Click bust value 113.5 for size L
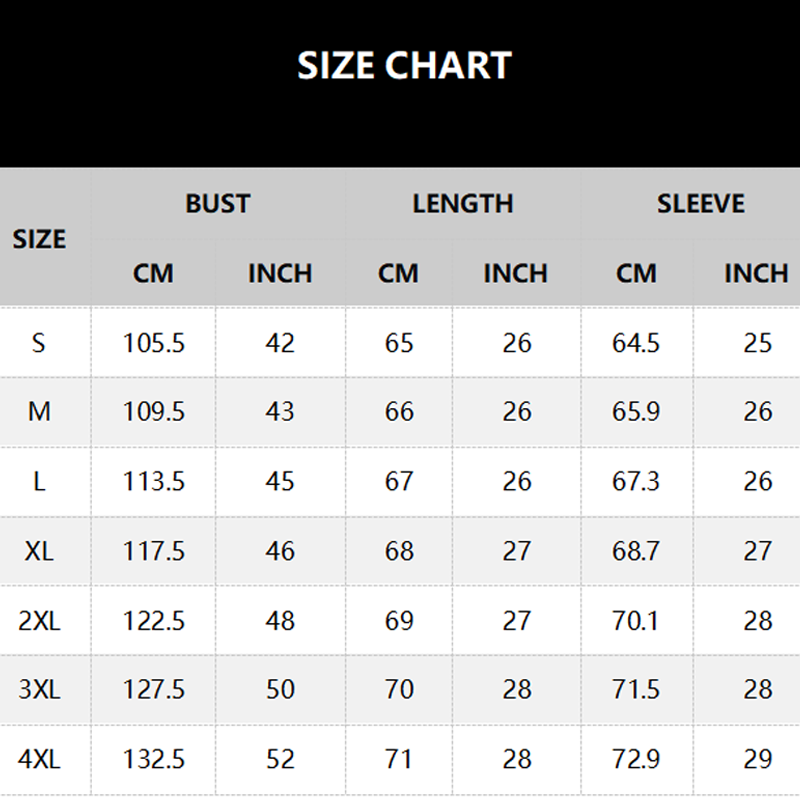Image resolution: width=800 pixels, height=800 pixels. tap(154, 481)
